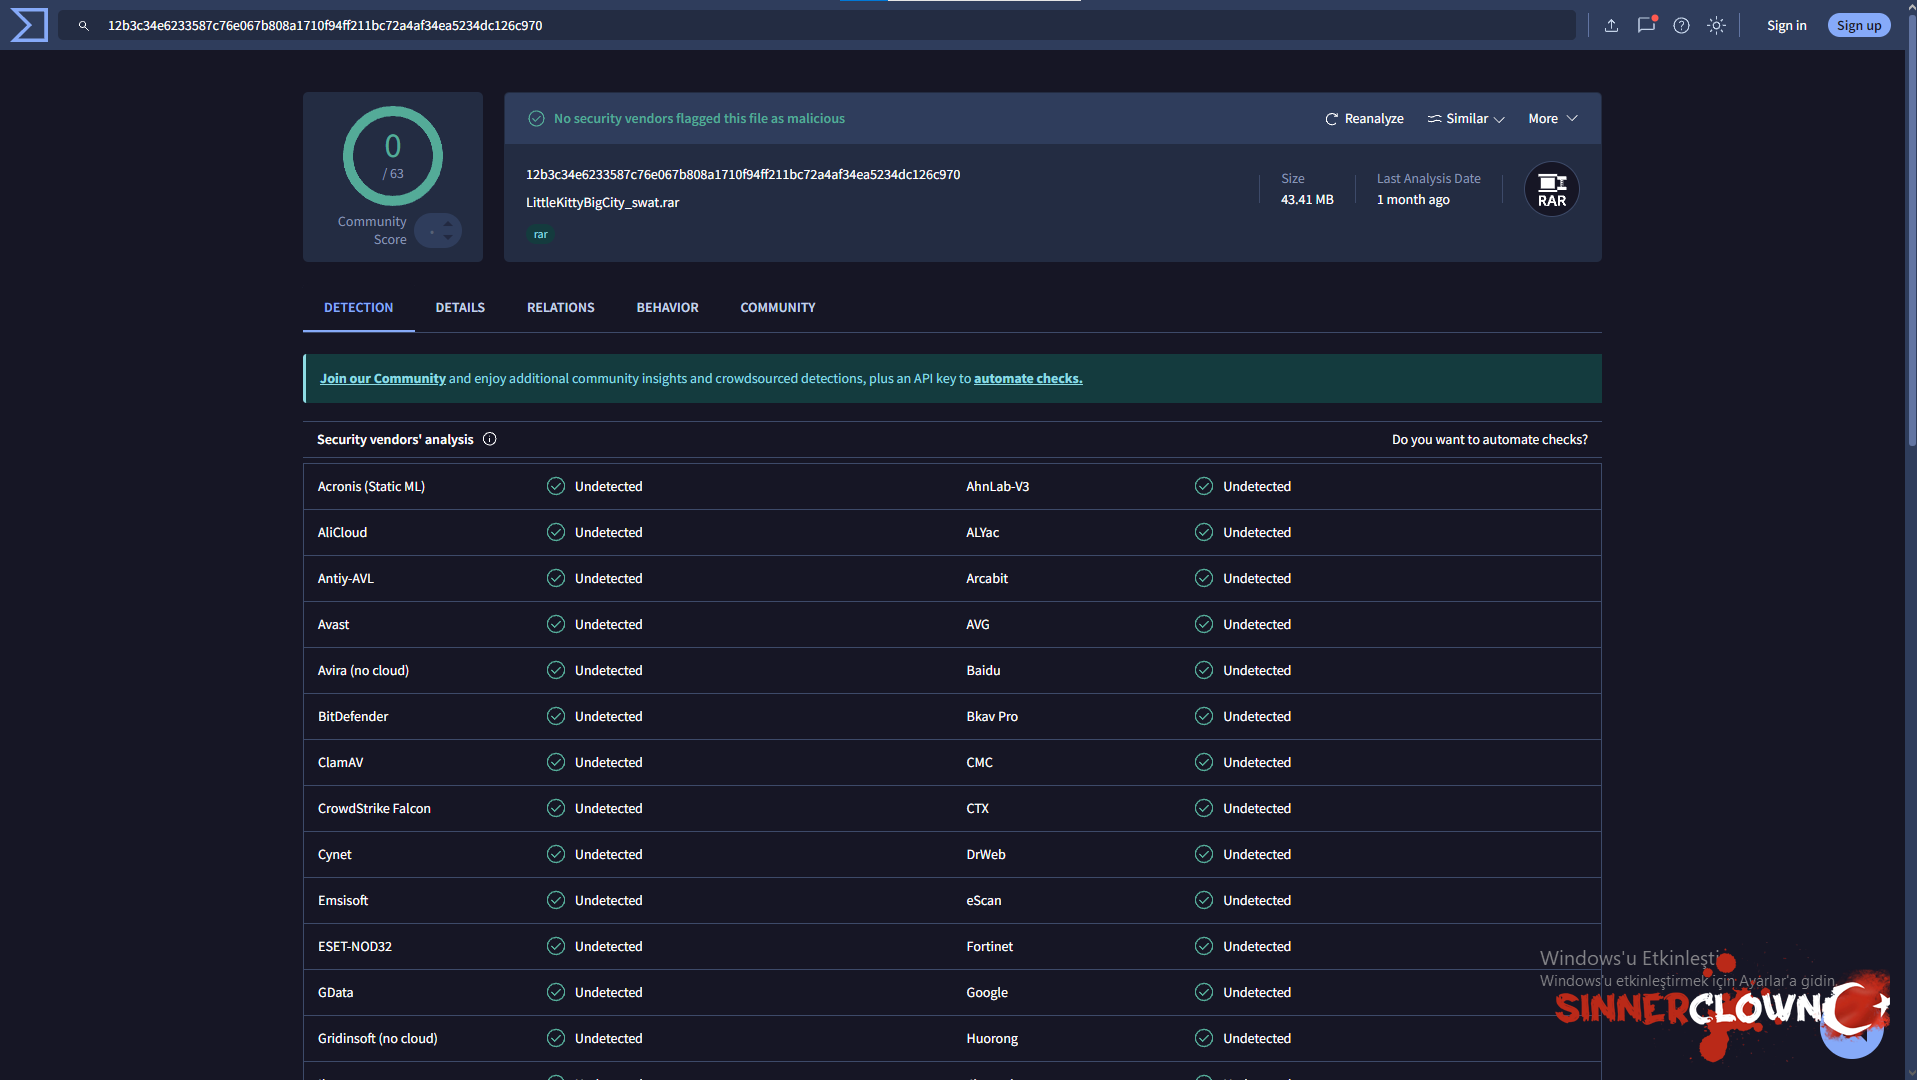
Task: Click the search magnifier icon
Action: pos(84,26)
